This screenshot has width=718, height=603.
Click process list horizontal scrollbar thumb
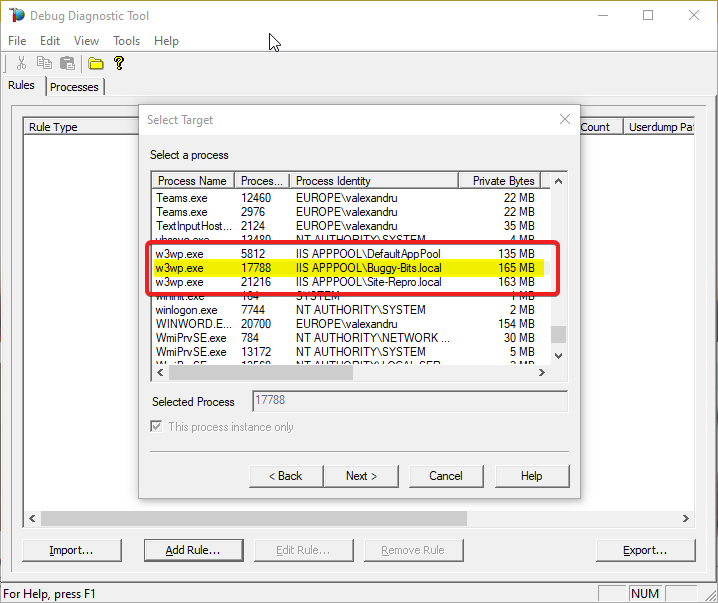(x=261, y=373)
